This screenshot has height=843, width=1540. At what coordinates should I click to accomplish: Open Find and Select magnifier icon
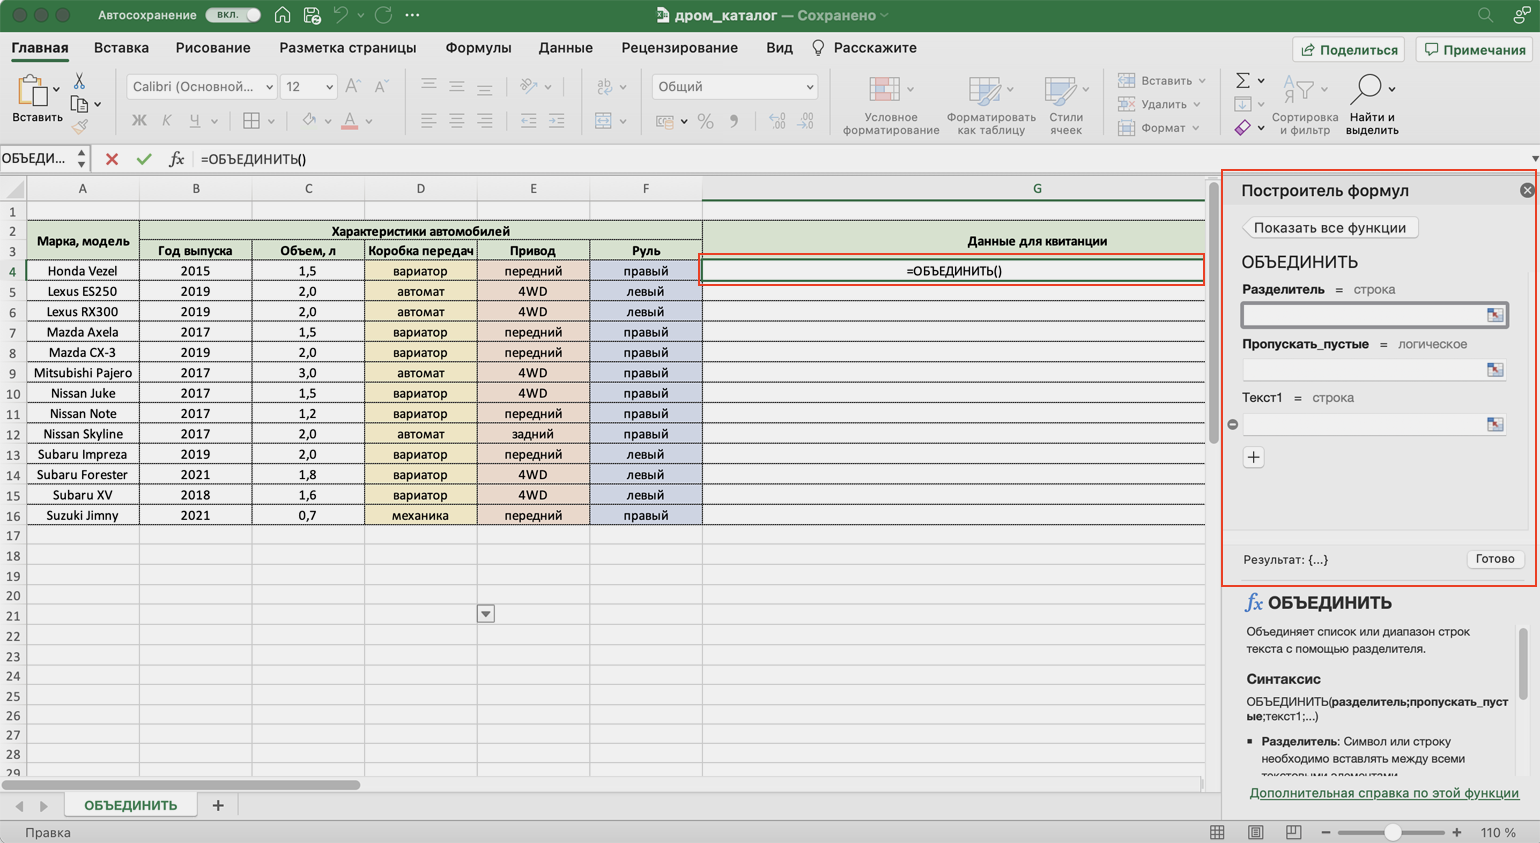coord(1366,90)
